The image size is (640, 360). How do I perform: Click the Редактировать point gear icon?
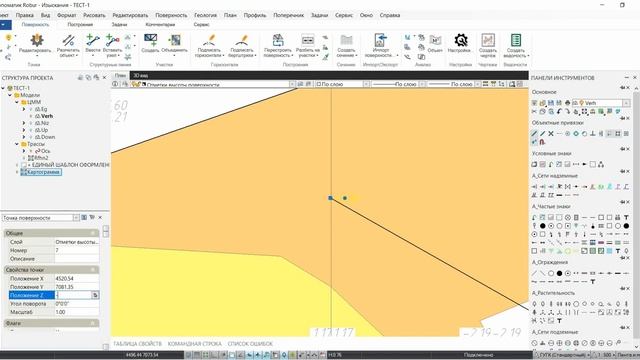[x=37, y=40]
